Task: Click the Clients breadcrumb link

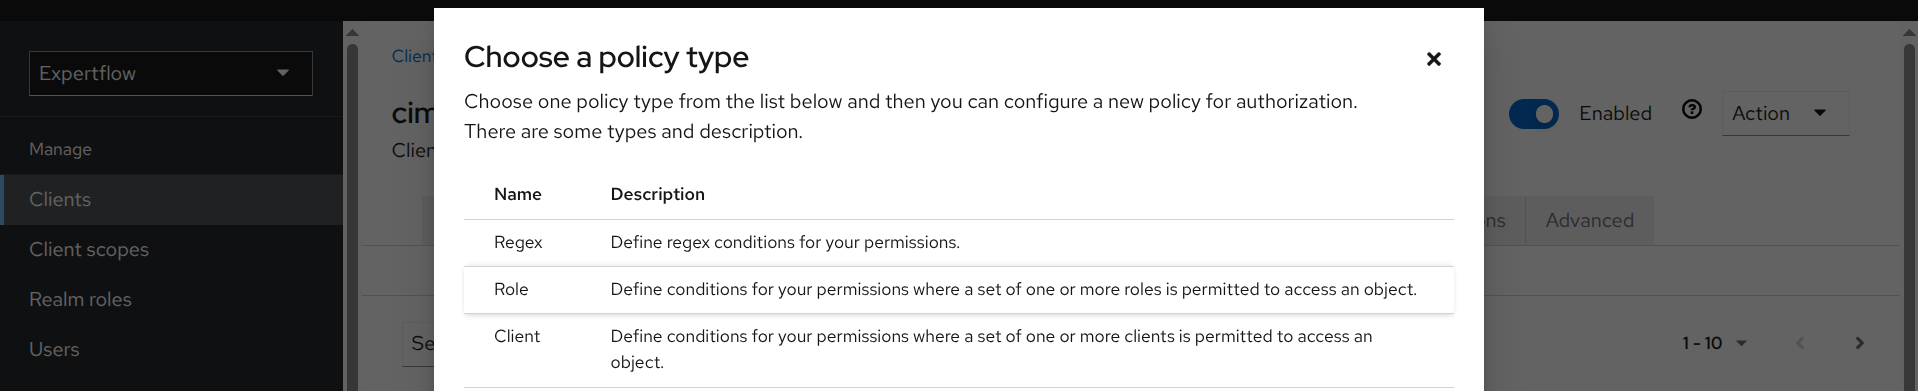Action: (x=412, y=56)
